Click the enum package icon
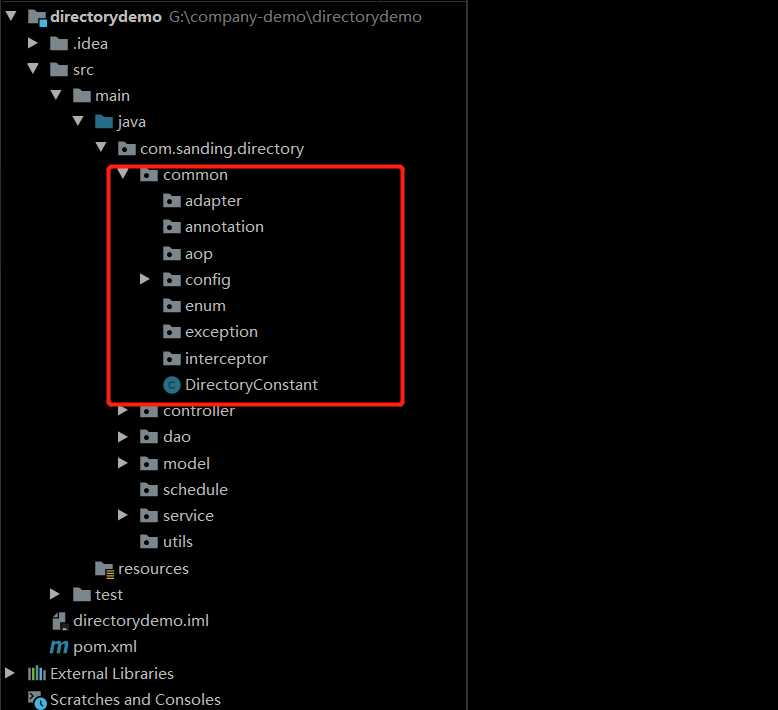 (x=172, y=306)
